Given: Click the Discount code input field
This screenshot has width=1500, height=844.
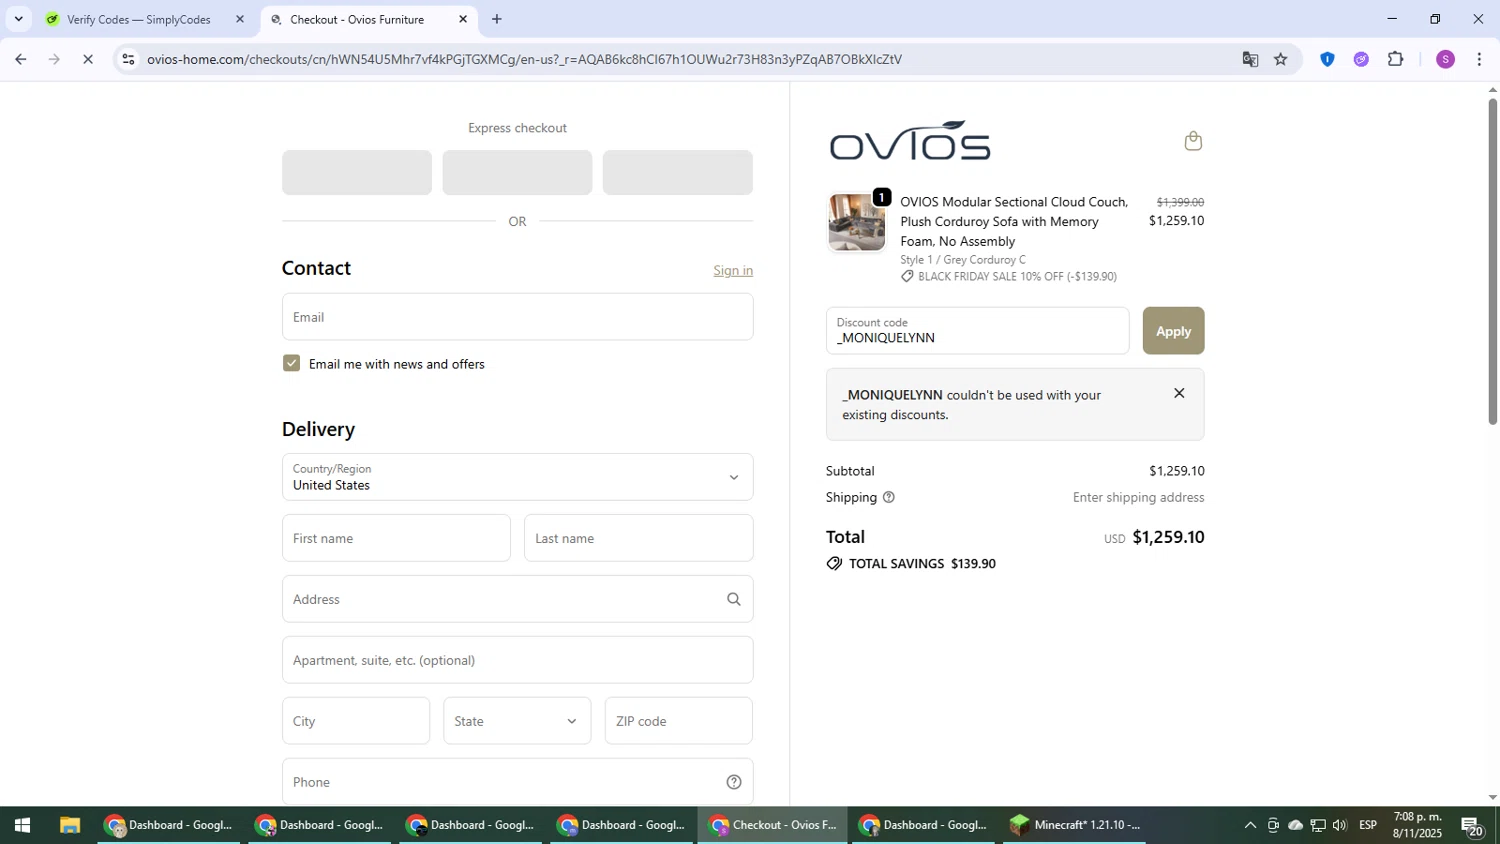Looking at the screenshot, I should click(x=977, y=331).
